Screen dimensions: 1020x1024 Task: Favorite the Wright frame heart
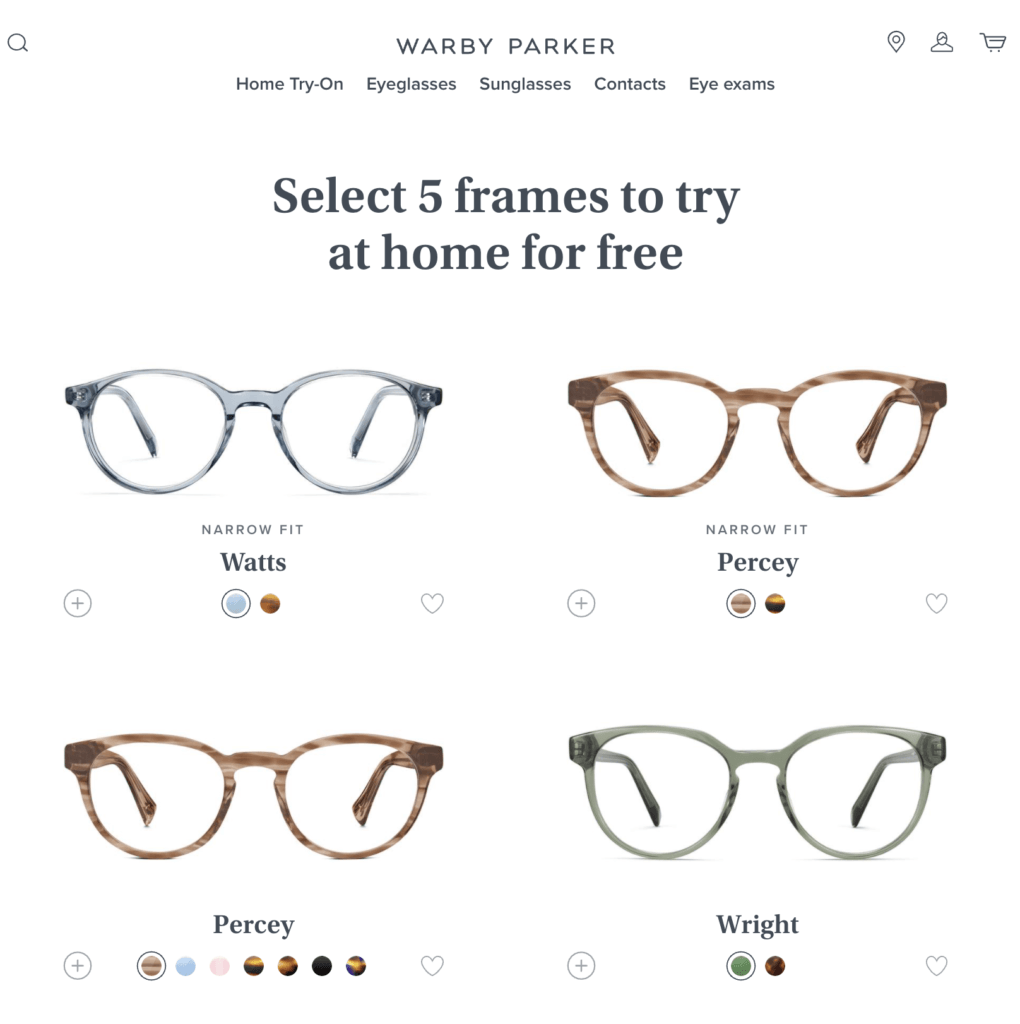[936, 965]
